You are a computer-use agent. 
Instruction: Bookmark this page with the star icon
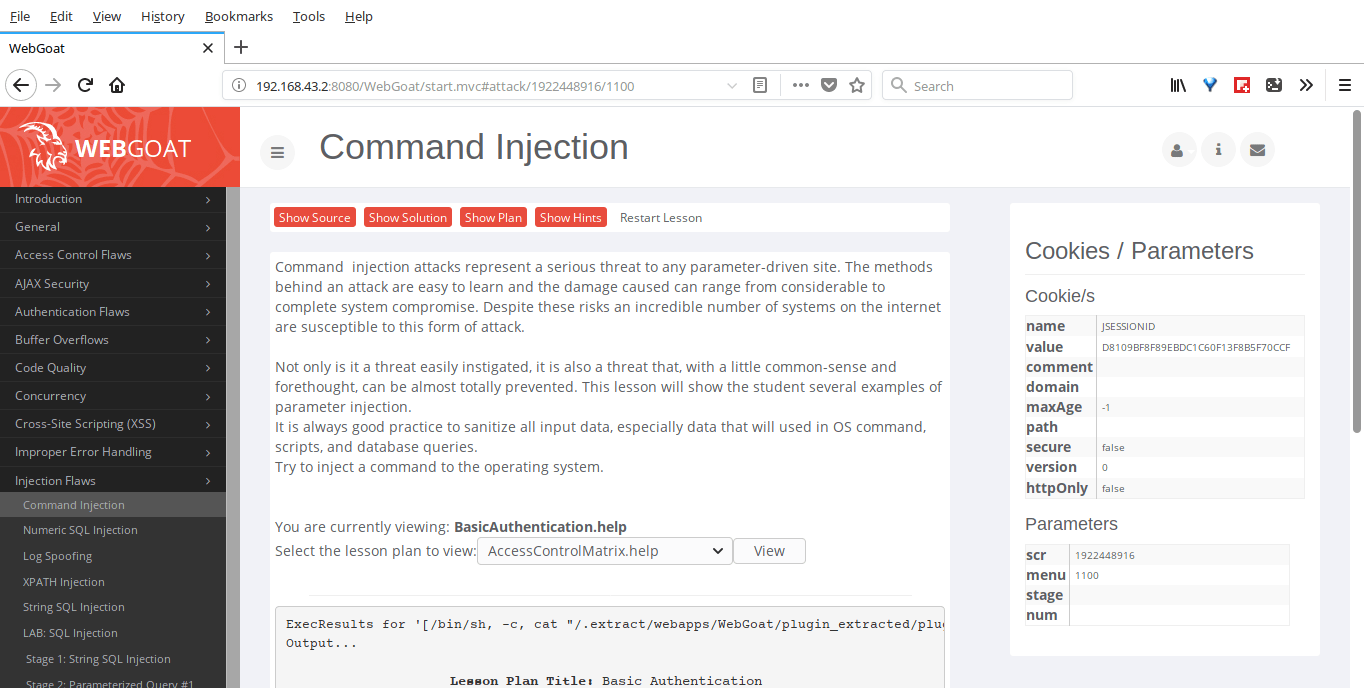click(857, 86)
